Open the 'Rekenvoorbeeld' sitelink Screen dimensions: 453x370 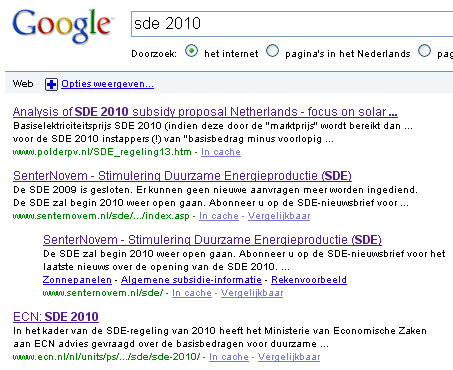click(309, 280)
